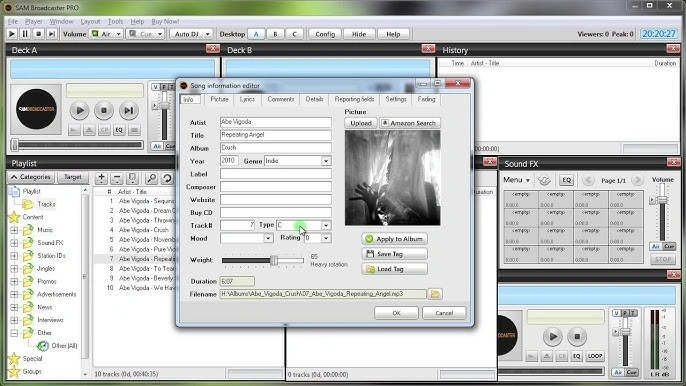Click the search magnifier icon in Playlist toolbar
Screen dimensions: 686x386
[151, 178]
